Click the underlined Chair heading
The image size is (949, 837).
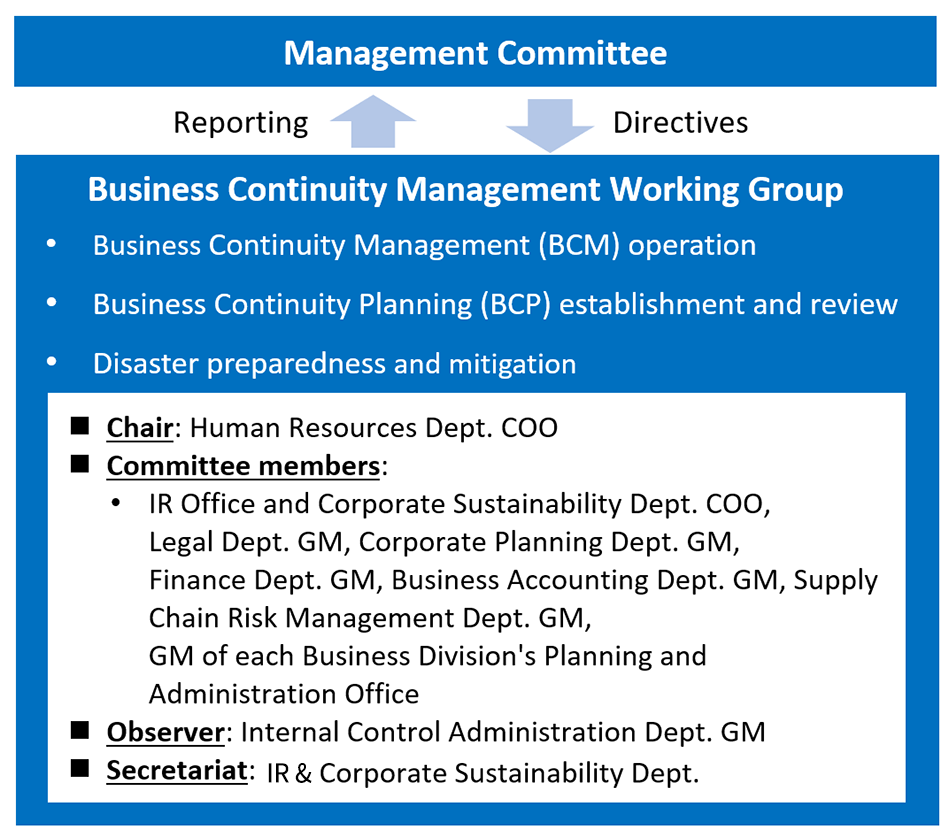141,428
